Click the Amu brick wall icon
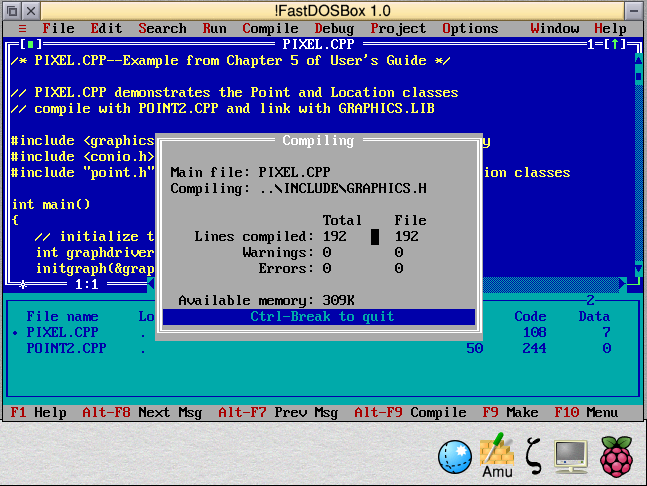 click(497, 455)
